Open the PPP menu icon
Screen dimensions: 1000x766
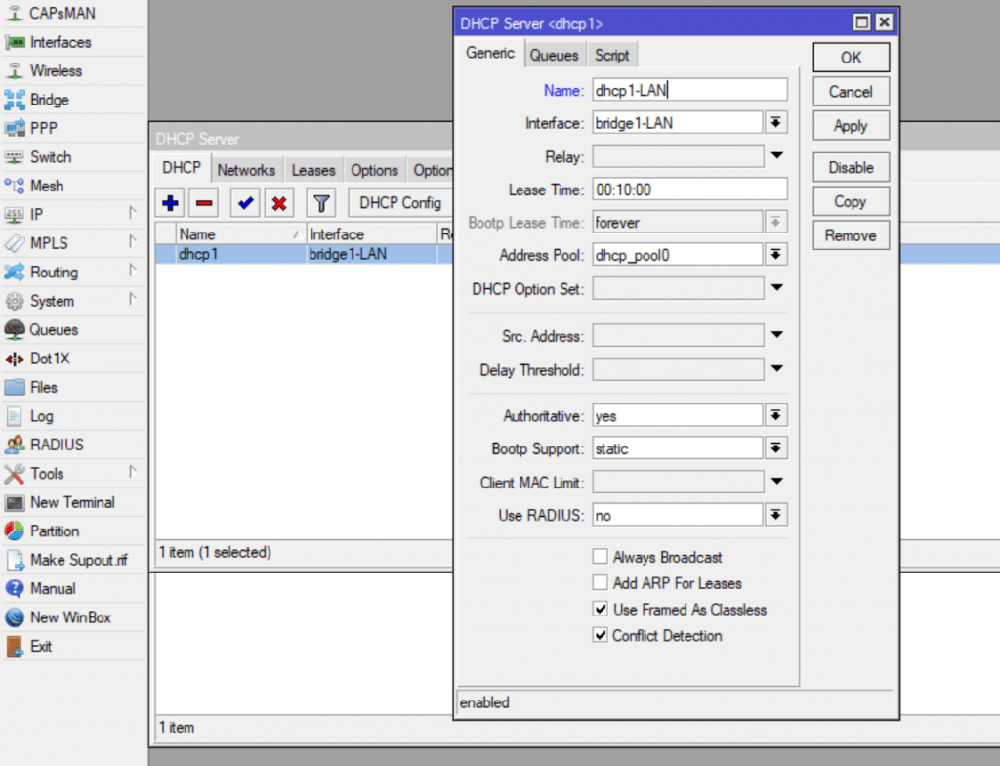pyautogui.click(x=15, y=128)
